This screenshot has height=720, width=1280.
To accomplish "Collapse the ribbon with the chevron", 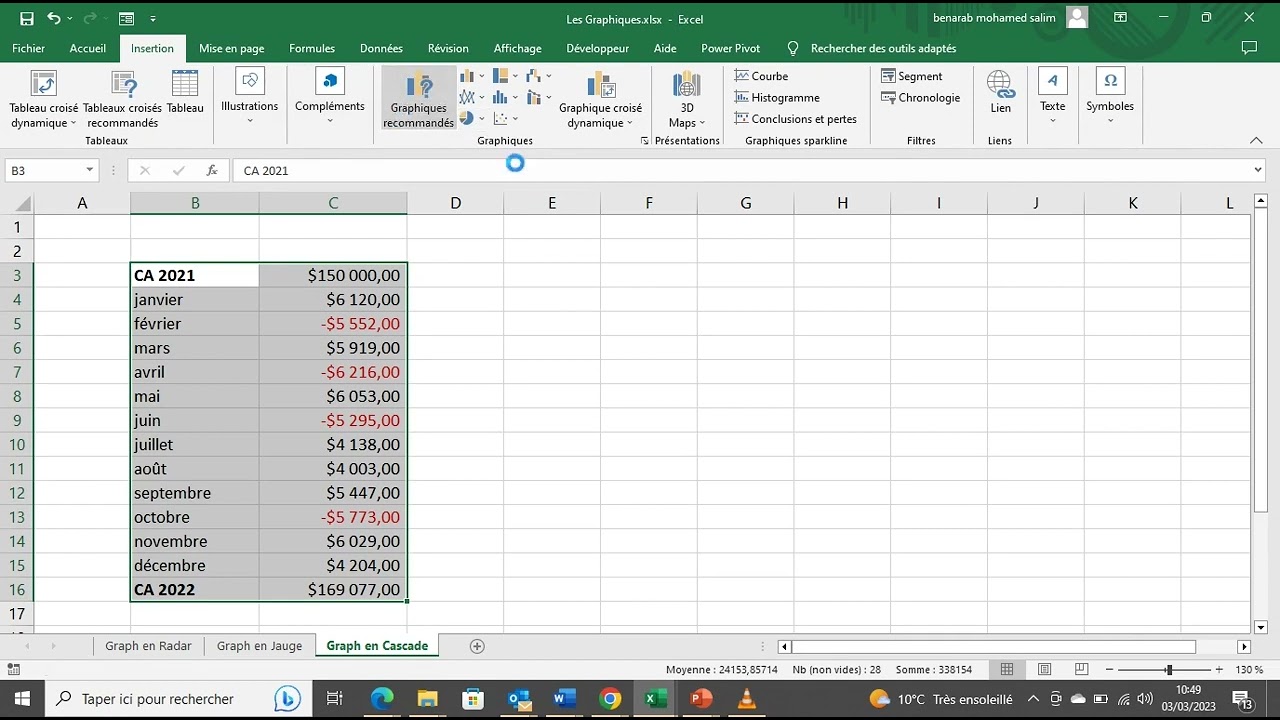I will coord(1256,141).
